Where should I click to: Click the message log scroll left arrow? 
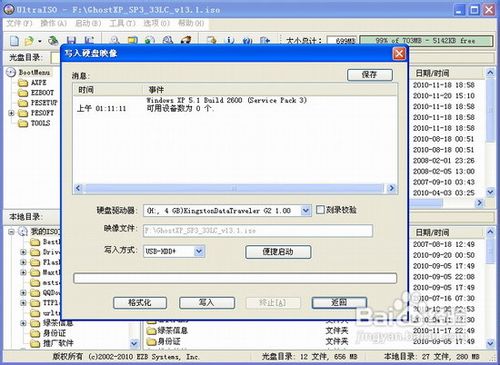[x=78, y=188]
